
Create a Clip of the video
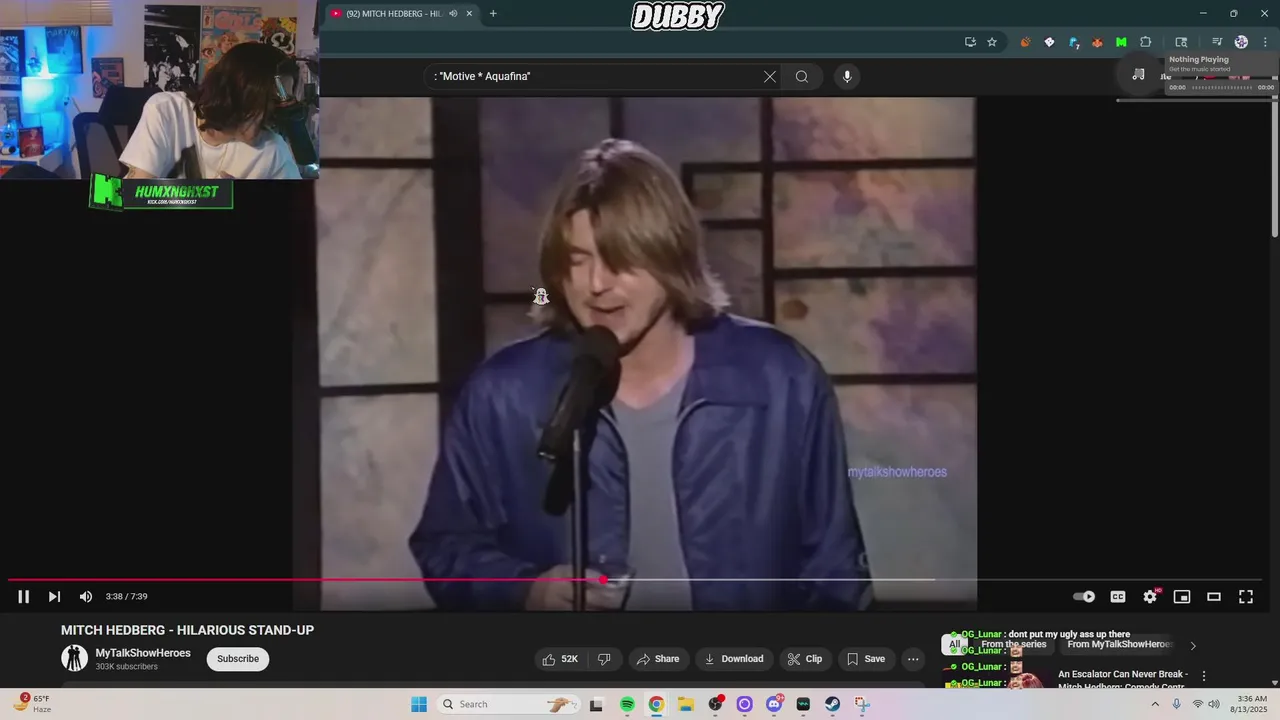[805, 659]
